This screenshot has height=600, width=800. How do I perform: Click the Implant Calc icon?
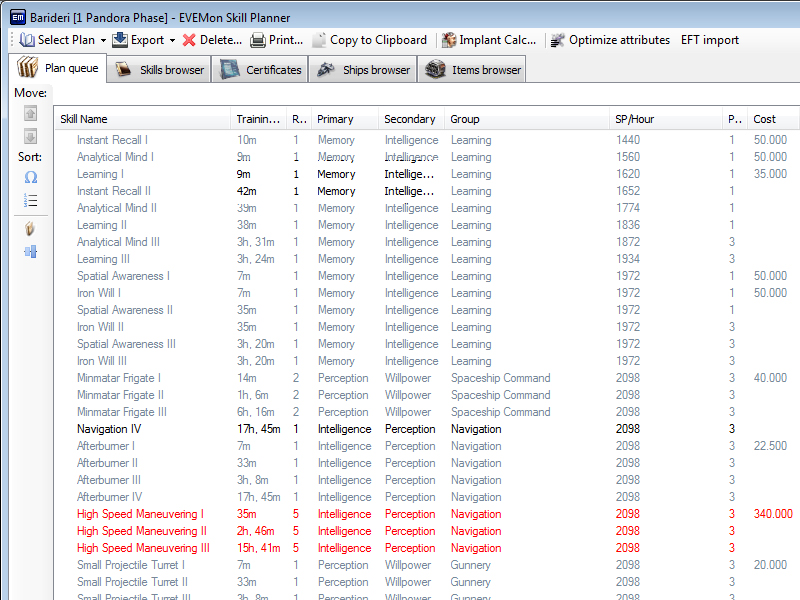pos(449,40)
